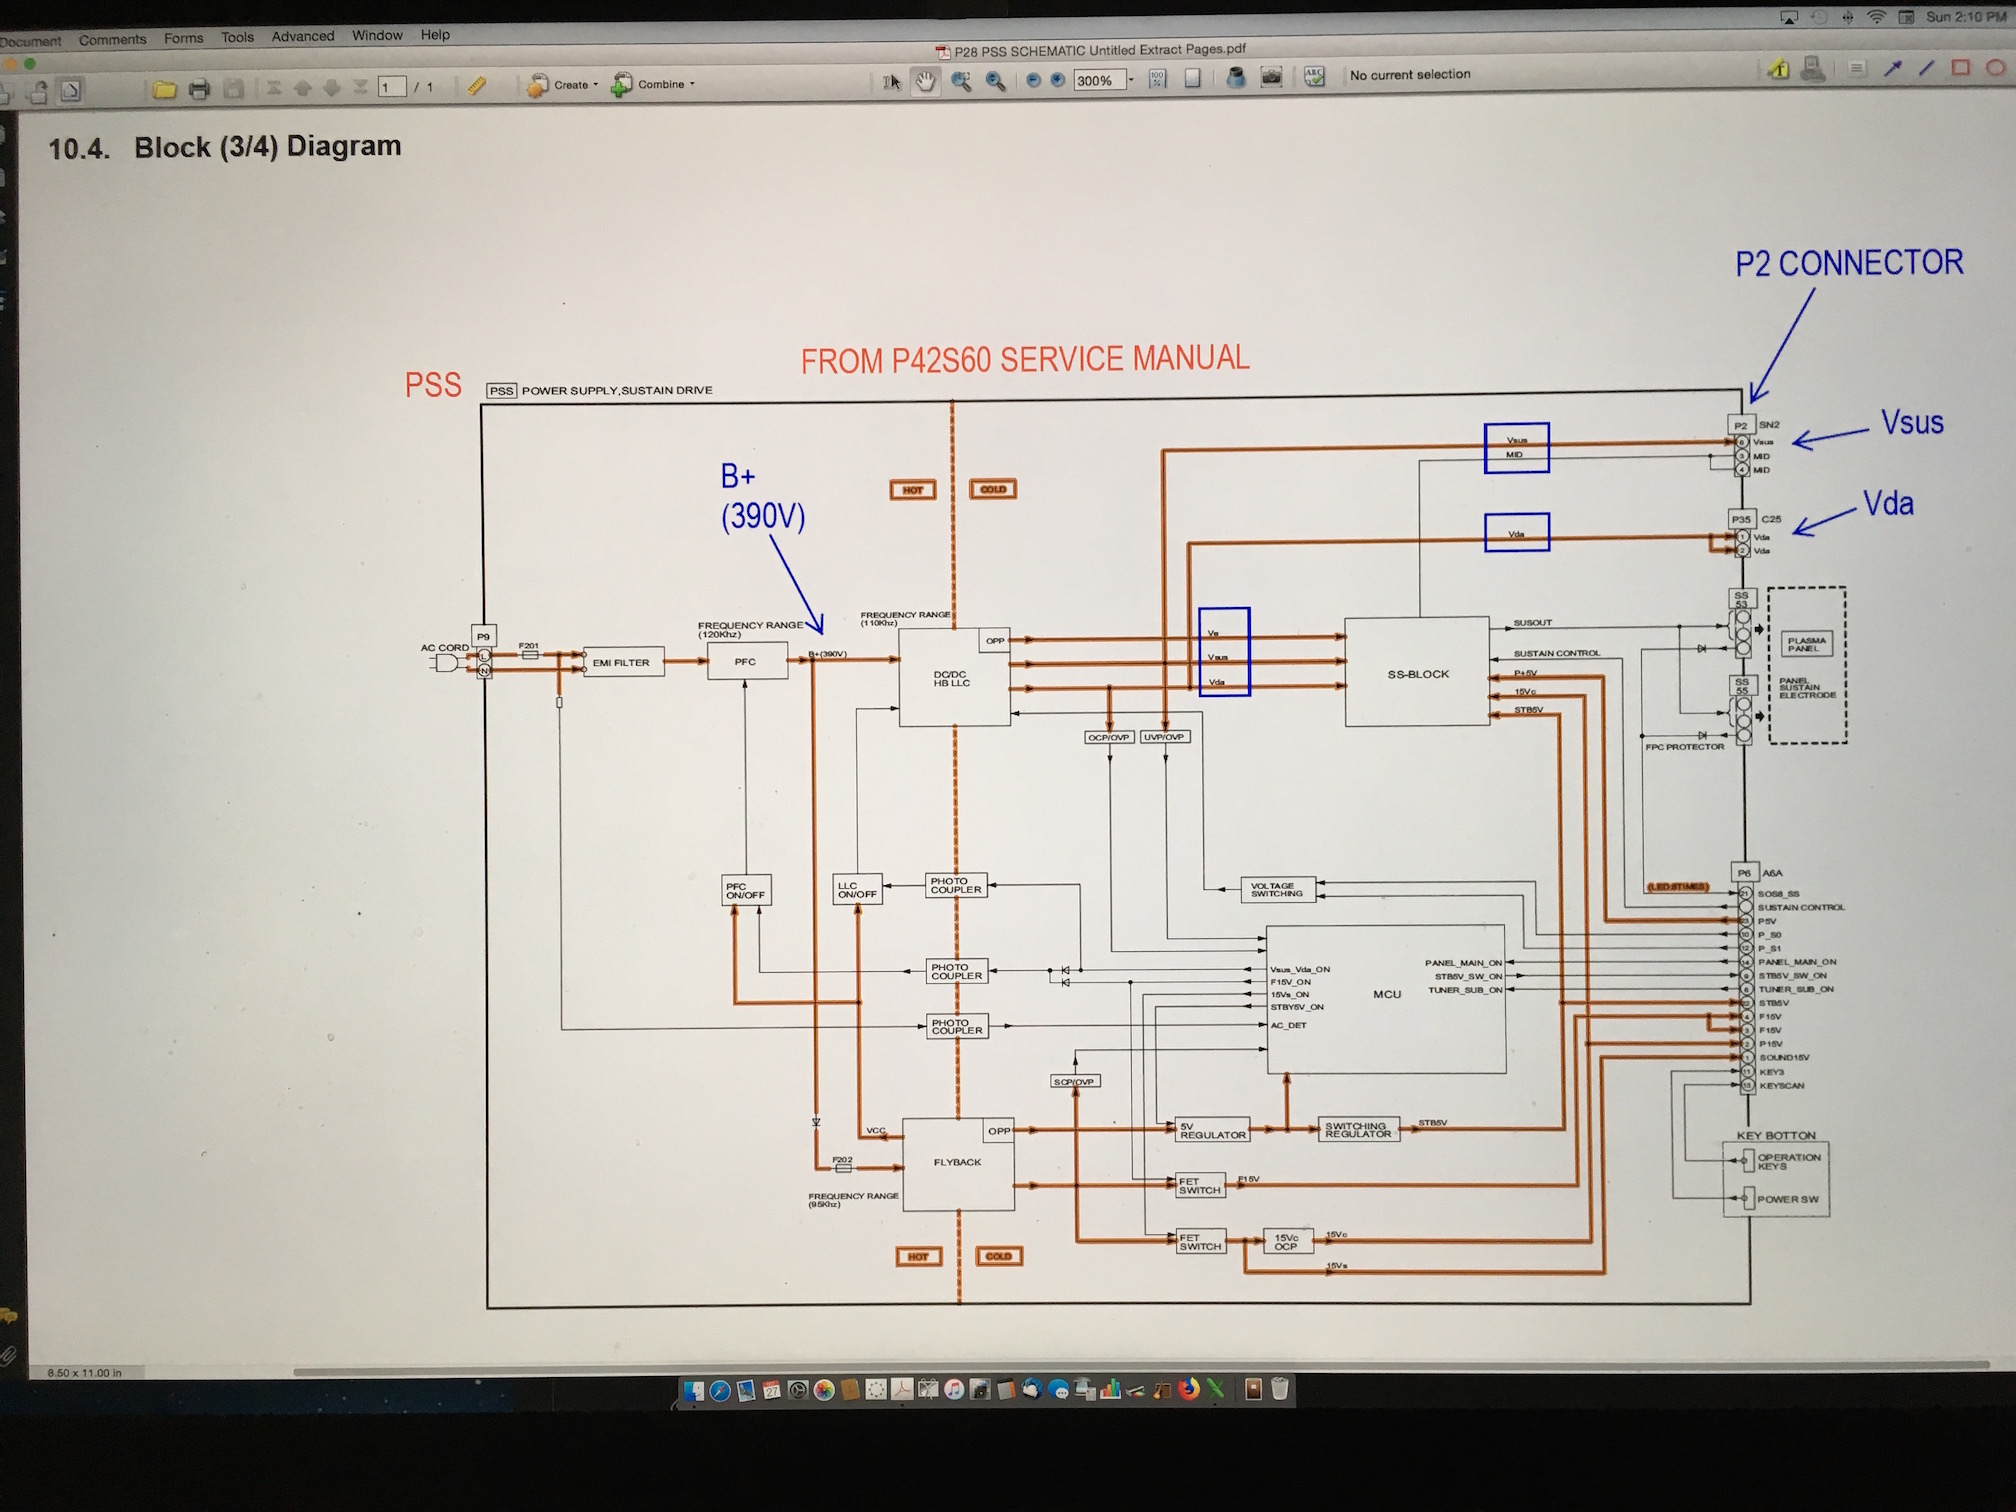This screenshot has height=1512, width=2016.
Task: Open the Help menu
Action: 435,34
